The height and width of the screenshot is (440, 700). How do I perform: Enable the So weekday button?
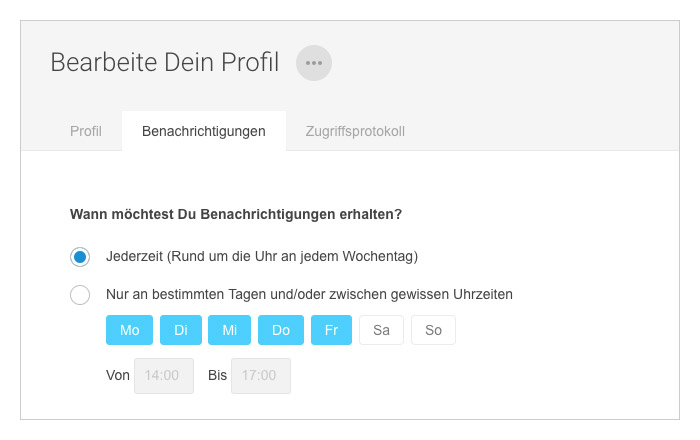click(433, 330)
